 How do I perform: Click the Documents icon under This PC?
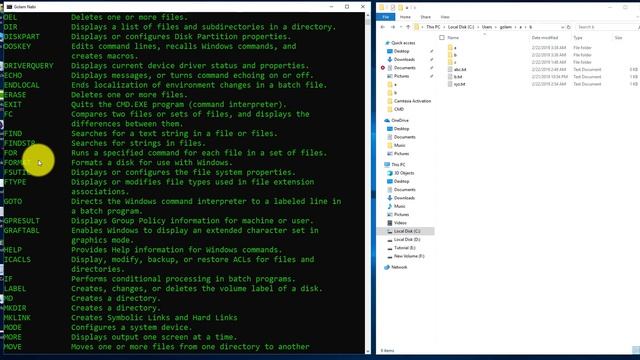point(390,190)
